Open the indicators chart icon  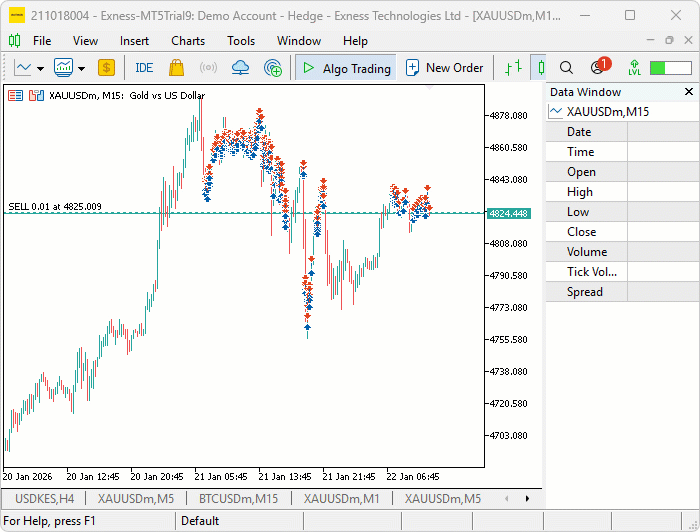tap(63, 68)
